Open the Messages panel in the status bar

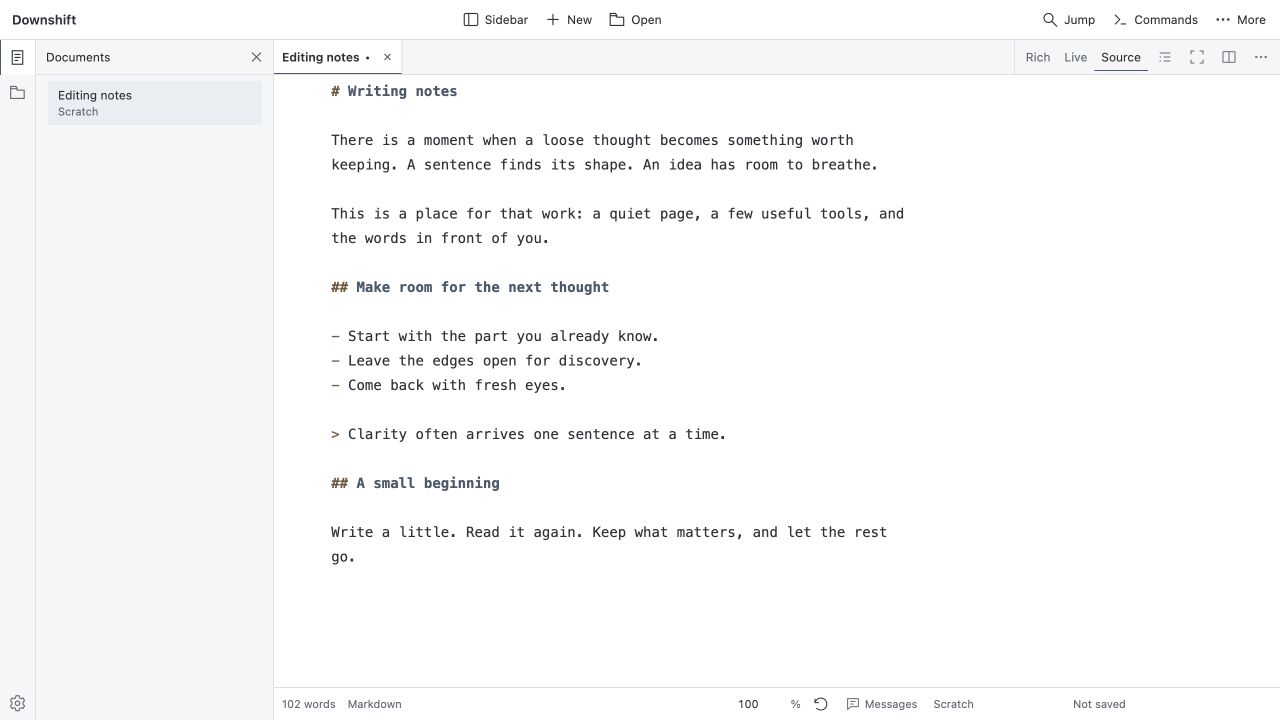pyautogui.click(x=882, y=704)
